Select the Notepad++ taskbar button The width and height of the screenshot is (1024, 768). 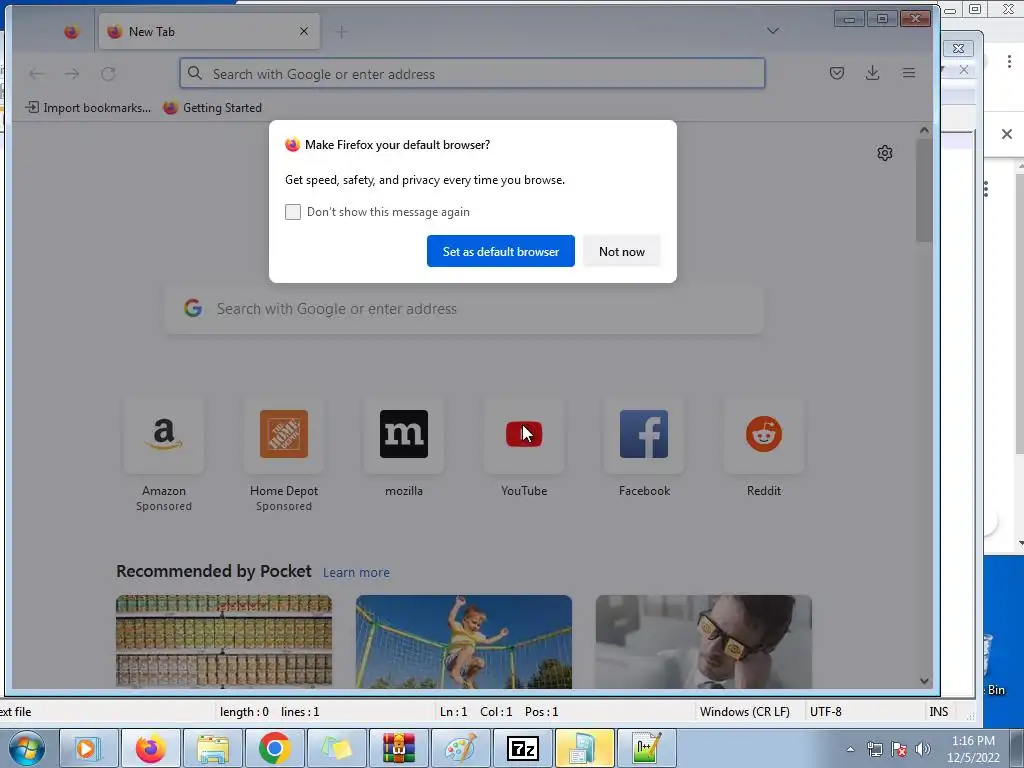point(647,748)
